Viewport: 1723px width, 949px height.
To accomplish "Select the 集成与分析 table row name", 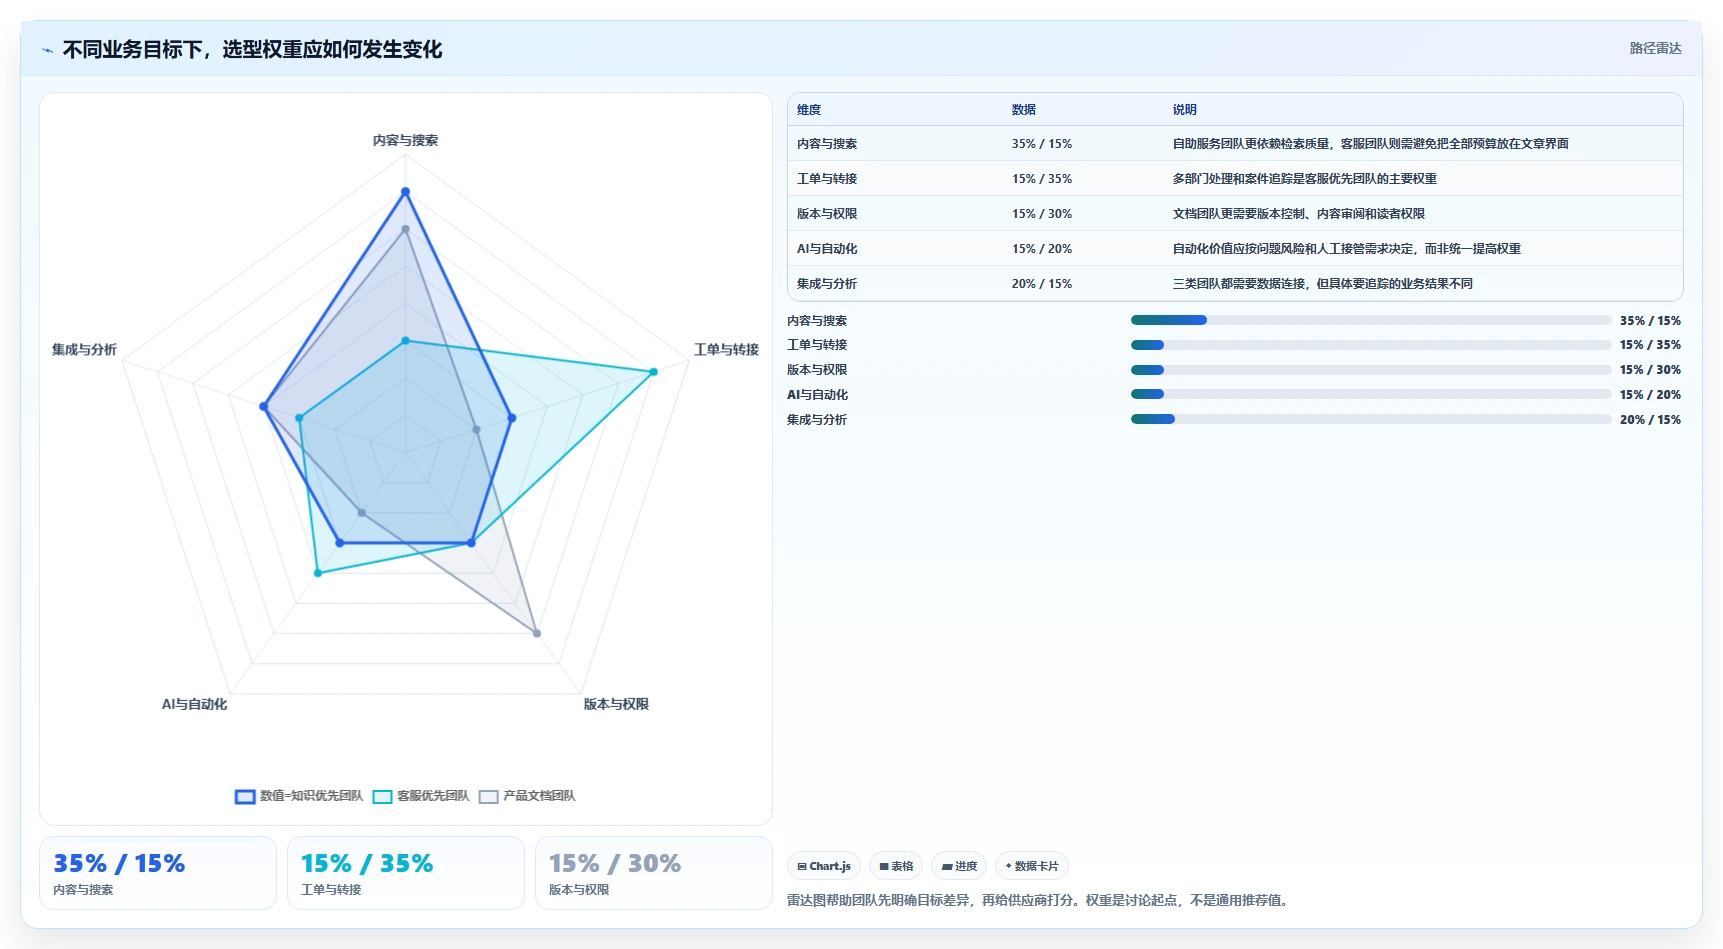I will 827,284.
